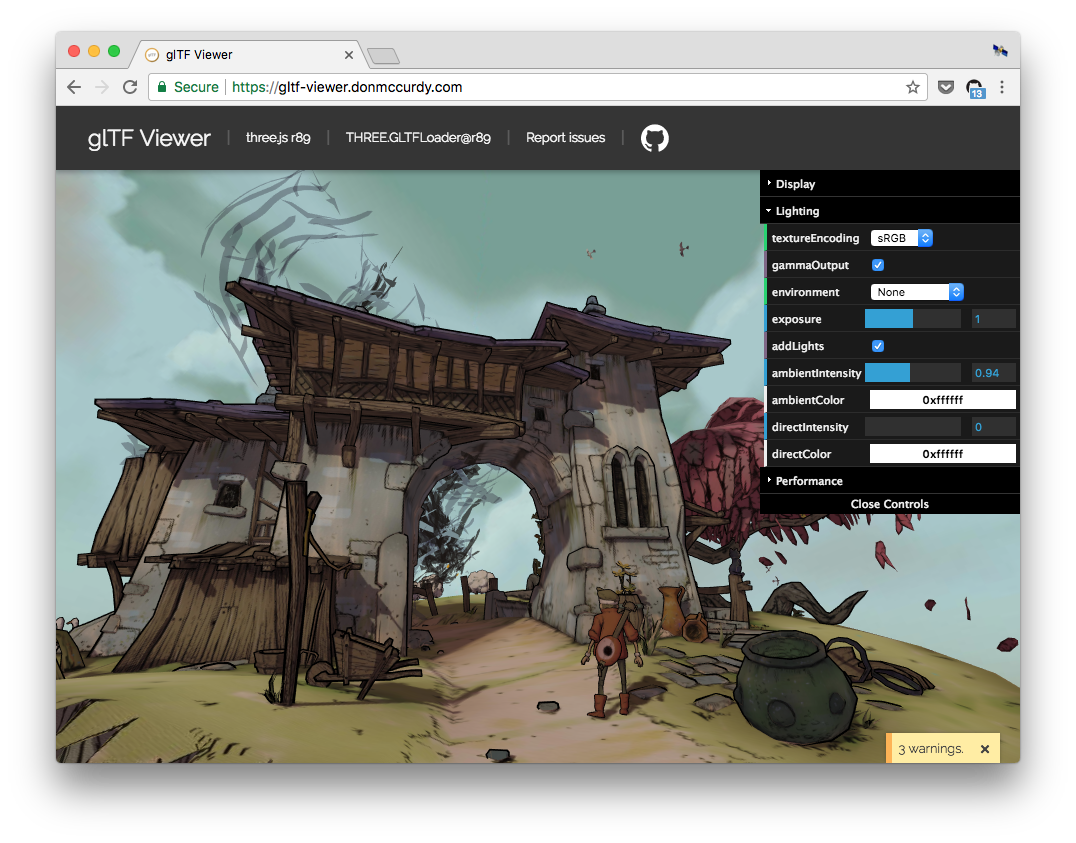The image size is (1076, 843).
Task: Expand the Performance folder
Action: (889, 481)
